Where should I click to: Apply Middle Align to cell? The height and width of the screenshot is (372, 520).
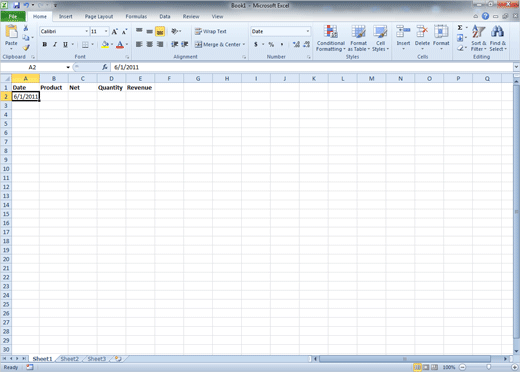(x=150, y=31)
